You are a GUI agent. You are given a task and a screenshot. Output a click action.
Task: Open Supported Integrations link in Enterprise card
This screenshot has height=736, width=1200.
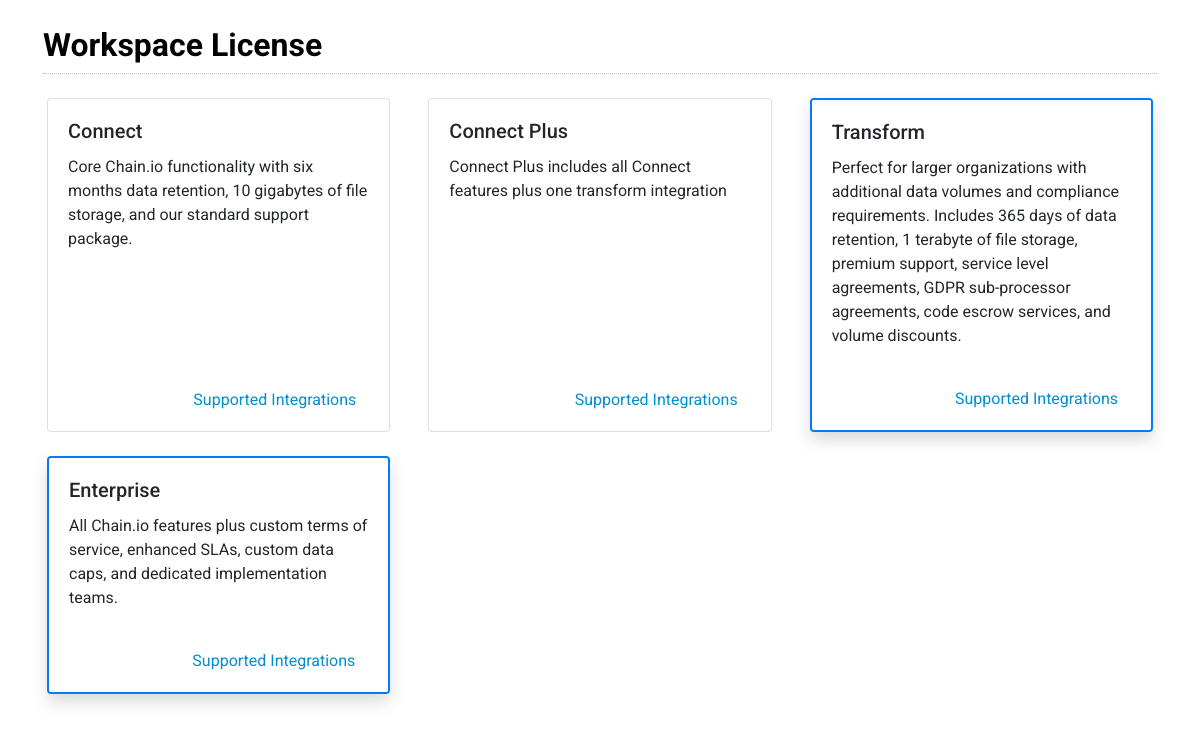(x=273, y=660)
